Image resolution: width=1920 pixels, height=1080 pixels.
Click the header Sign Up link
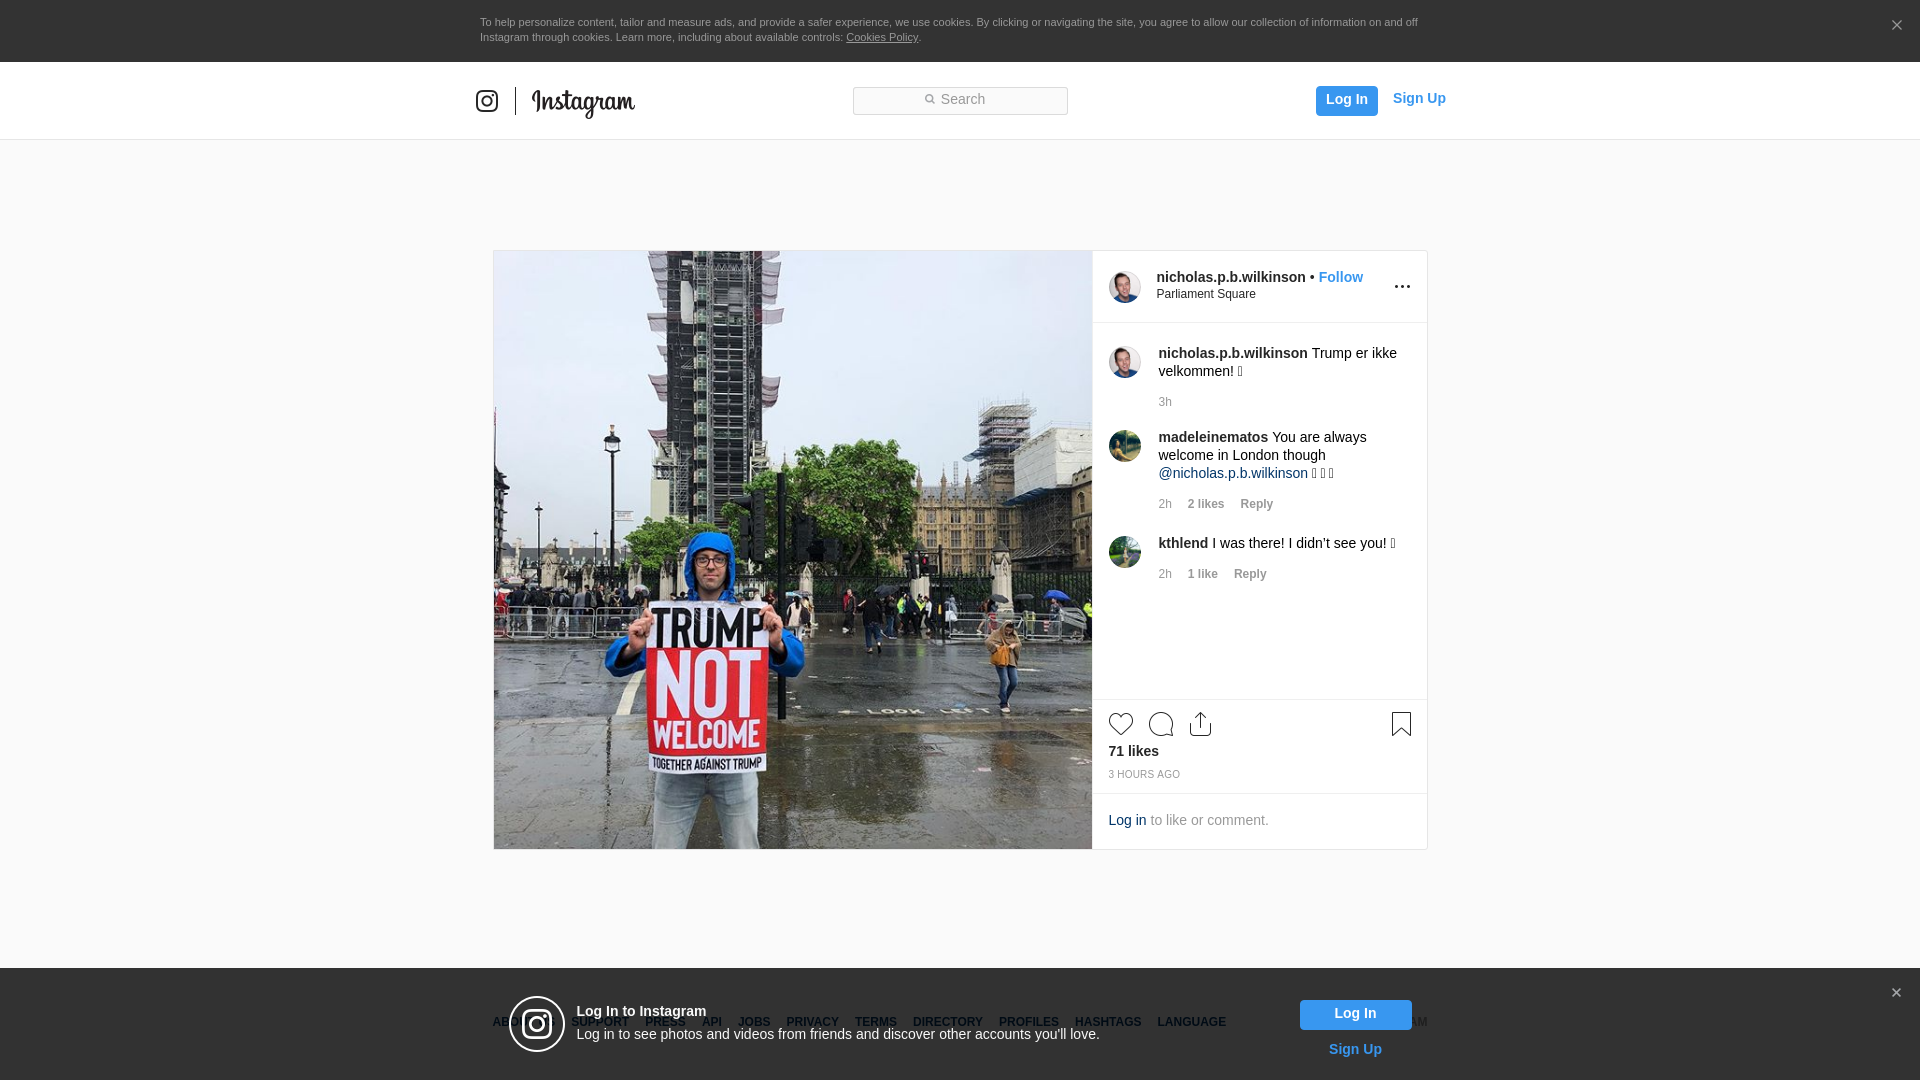[1419, 98]
